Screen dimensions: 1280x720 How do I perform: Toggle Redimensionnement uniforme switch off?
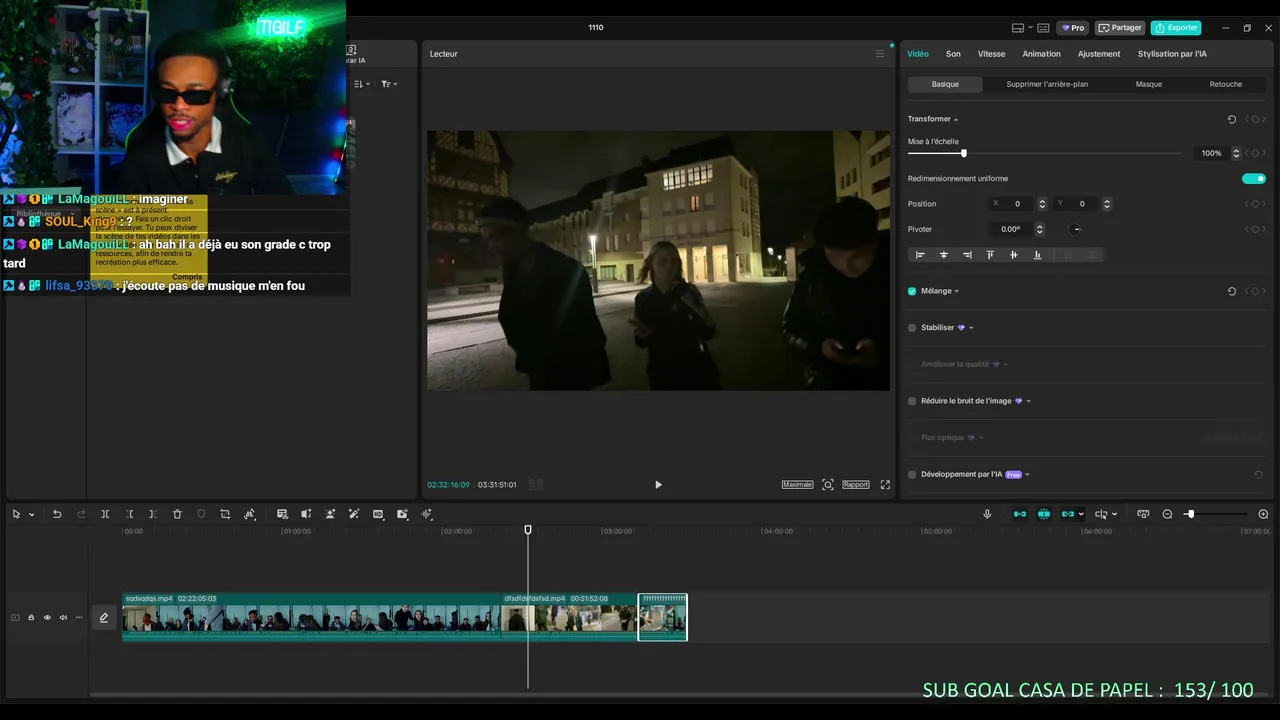point(1254,179)
